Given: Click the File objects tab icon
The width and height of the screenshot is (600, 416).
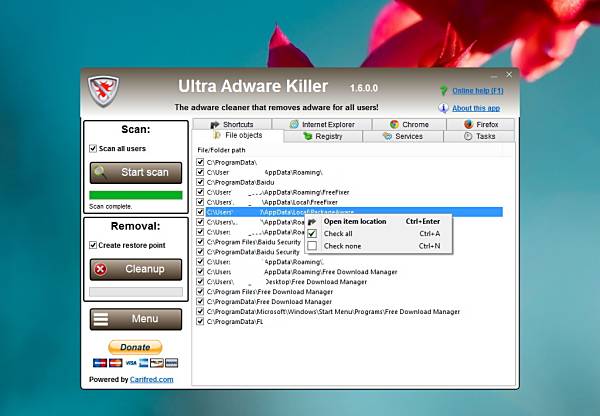Looking at the screenshot, I should coord(217,135).
